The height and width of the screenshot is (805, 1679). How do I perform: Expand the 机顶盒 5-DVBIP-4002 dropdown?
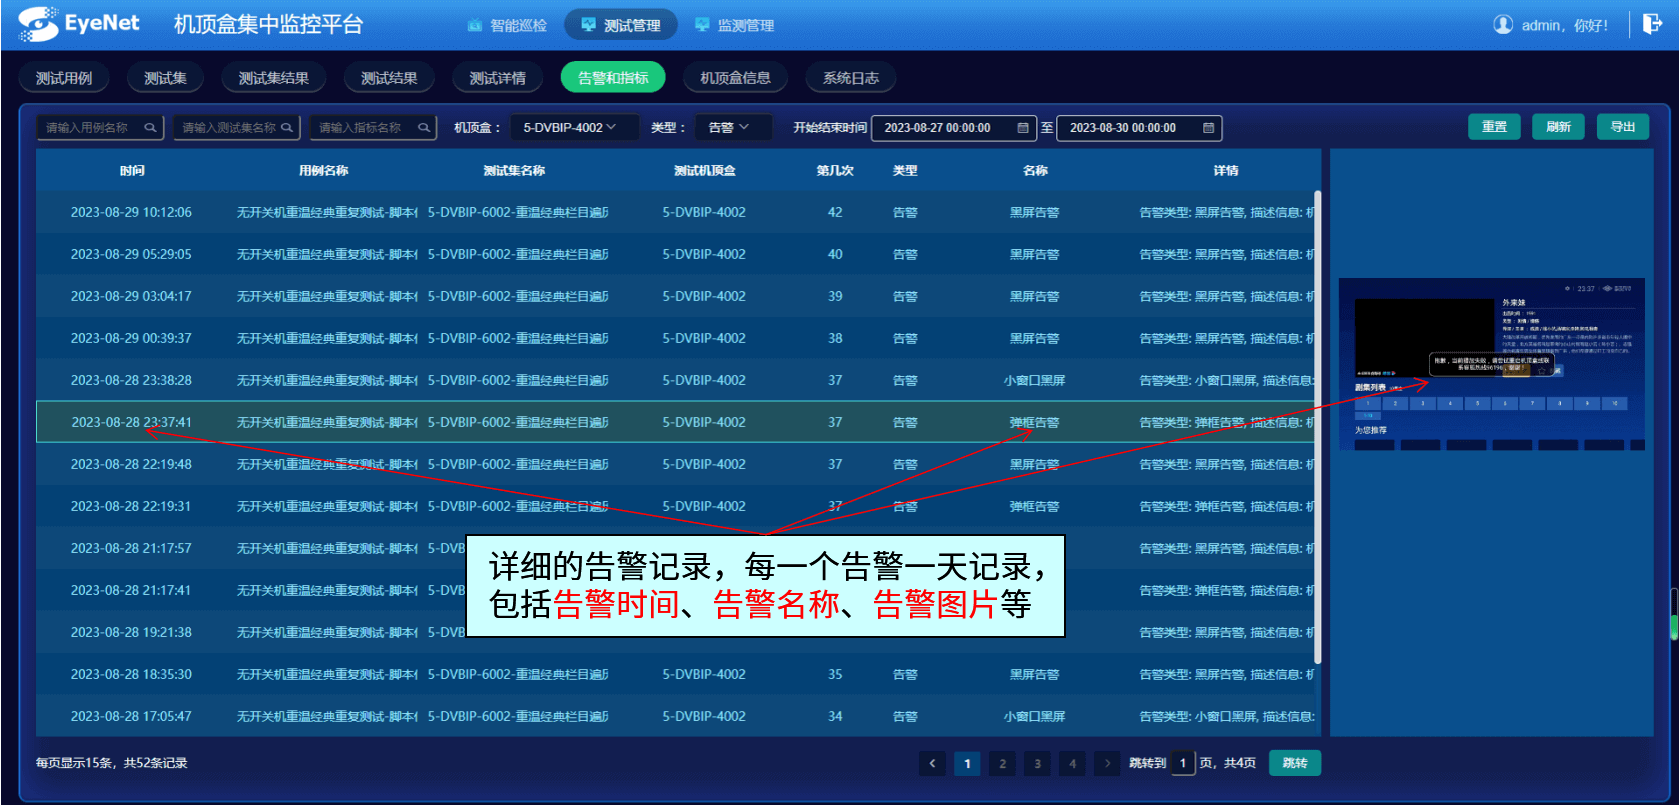574,128
